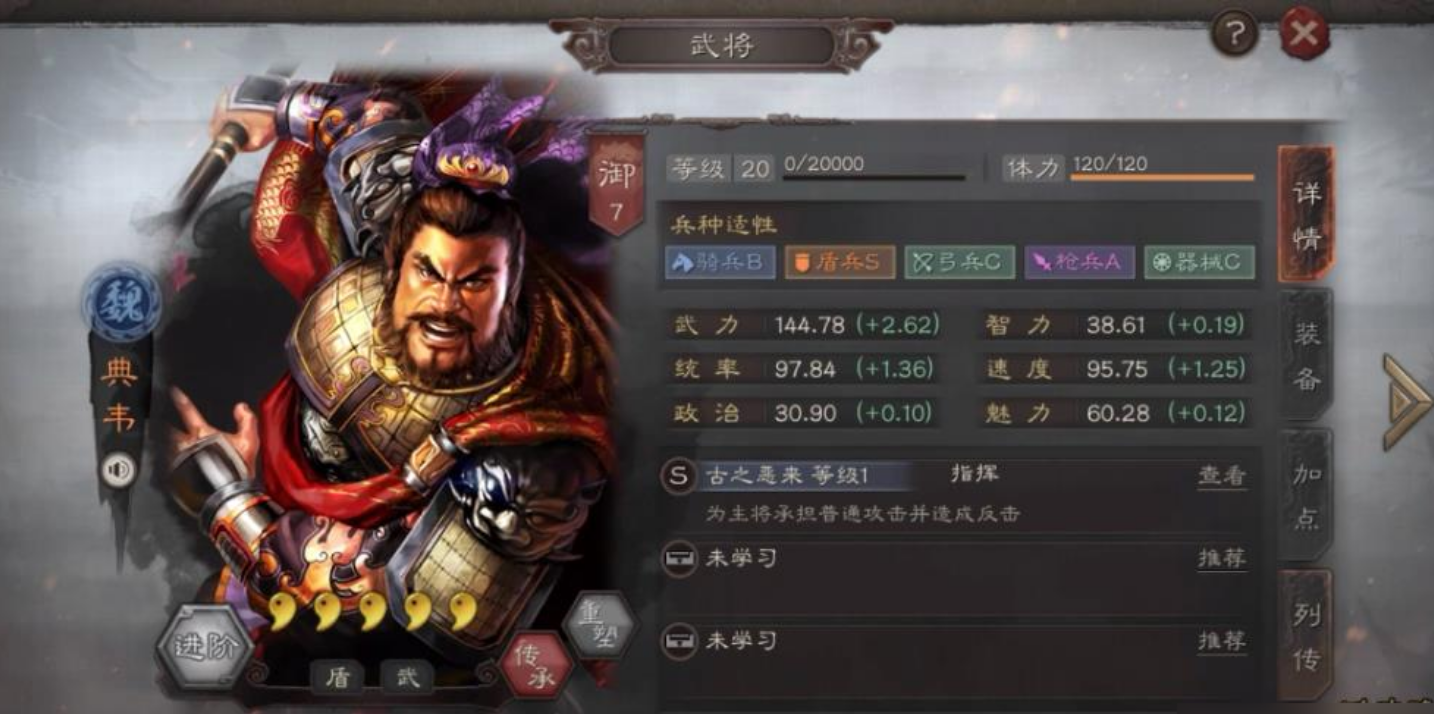
Task: Select the 枪兵A troop aptitude
Action: coord(1079,262)
